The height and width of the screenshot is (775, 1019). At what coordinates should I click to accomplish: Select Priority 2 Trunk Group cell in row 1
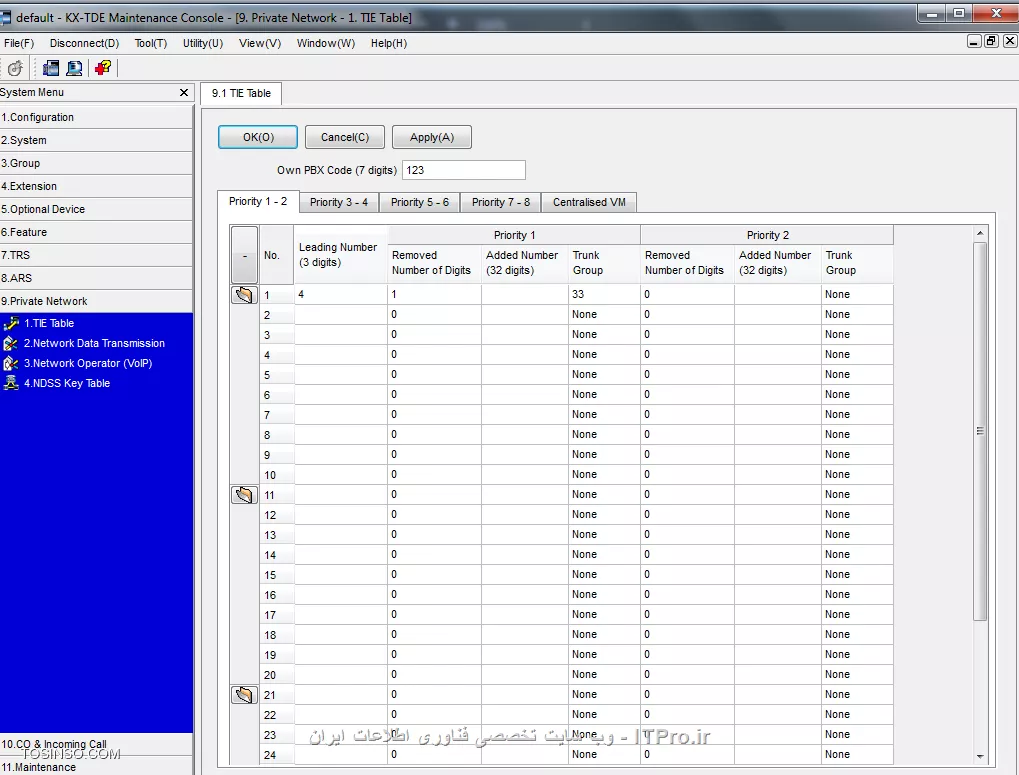(x=857, y=294)
